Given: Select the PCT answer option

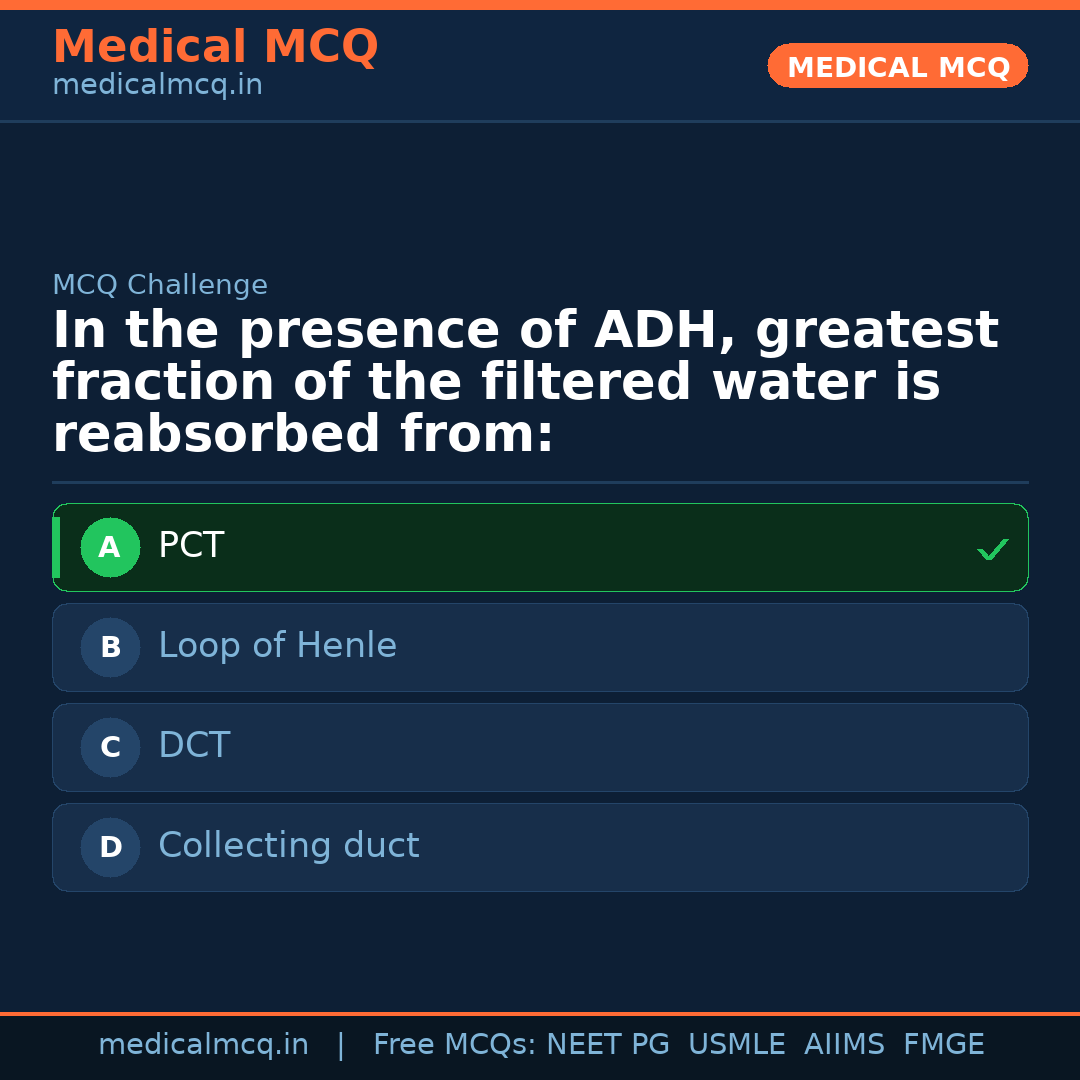Looking at the screenshot, I should [x=540, y=547].
